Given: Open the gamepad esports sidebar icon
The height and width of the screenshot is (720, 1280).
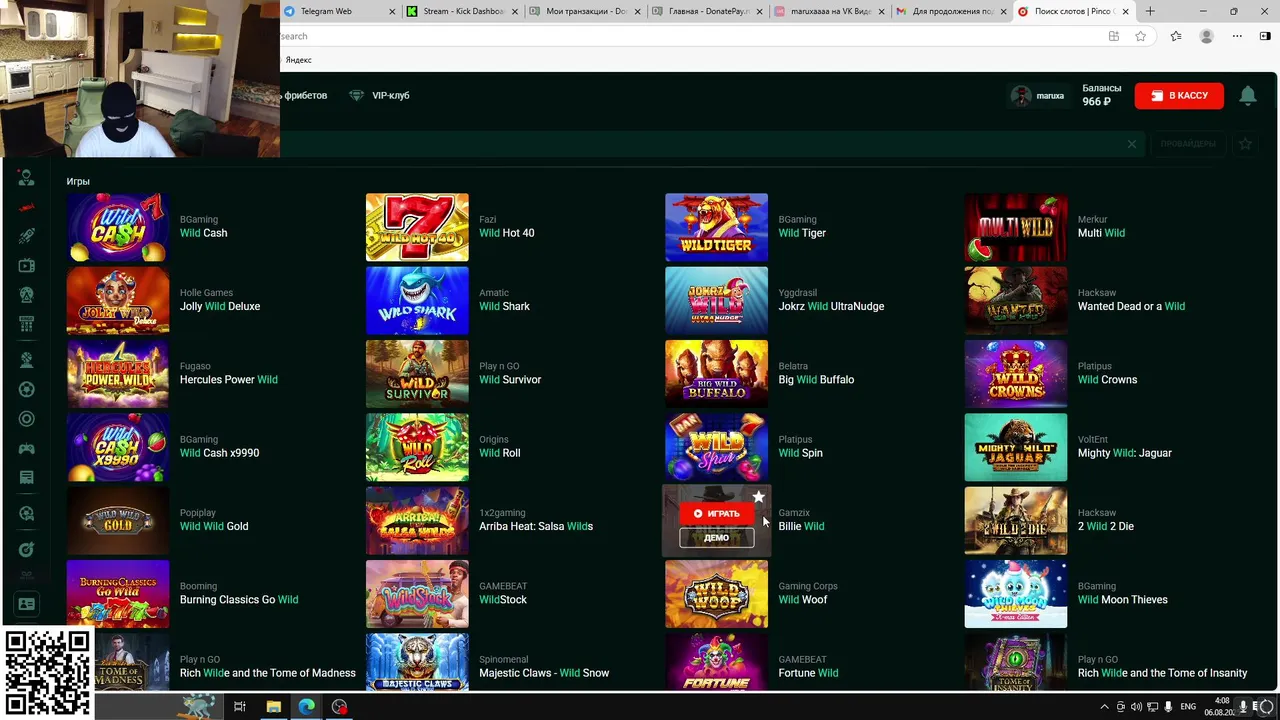Looking at the screenshot, I should (27, 449).
